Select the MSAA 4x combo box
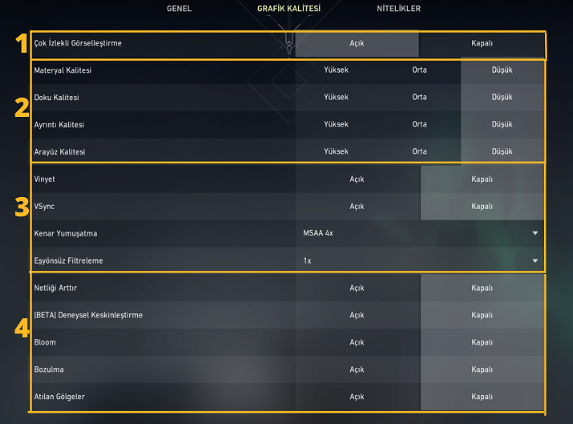The width and height of the screenshot is (573, 424). 420,233
